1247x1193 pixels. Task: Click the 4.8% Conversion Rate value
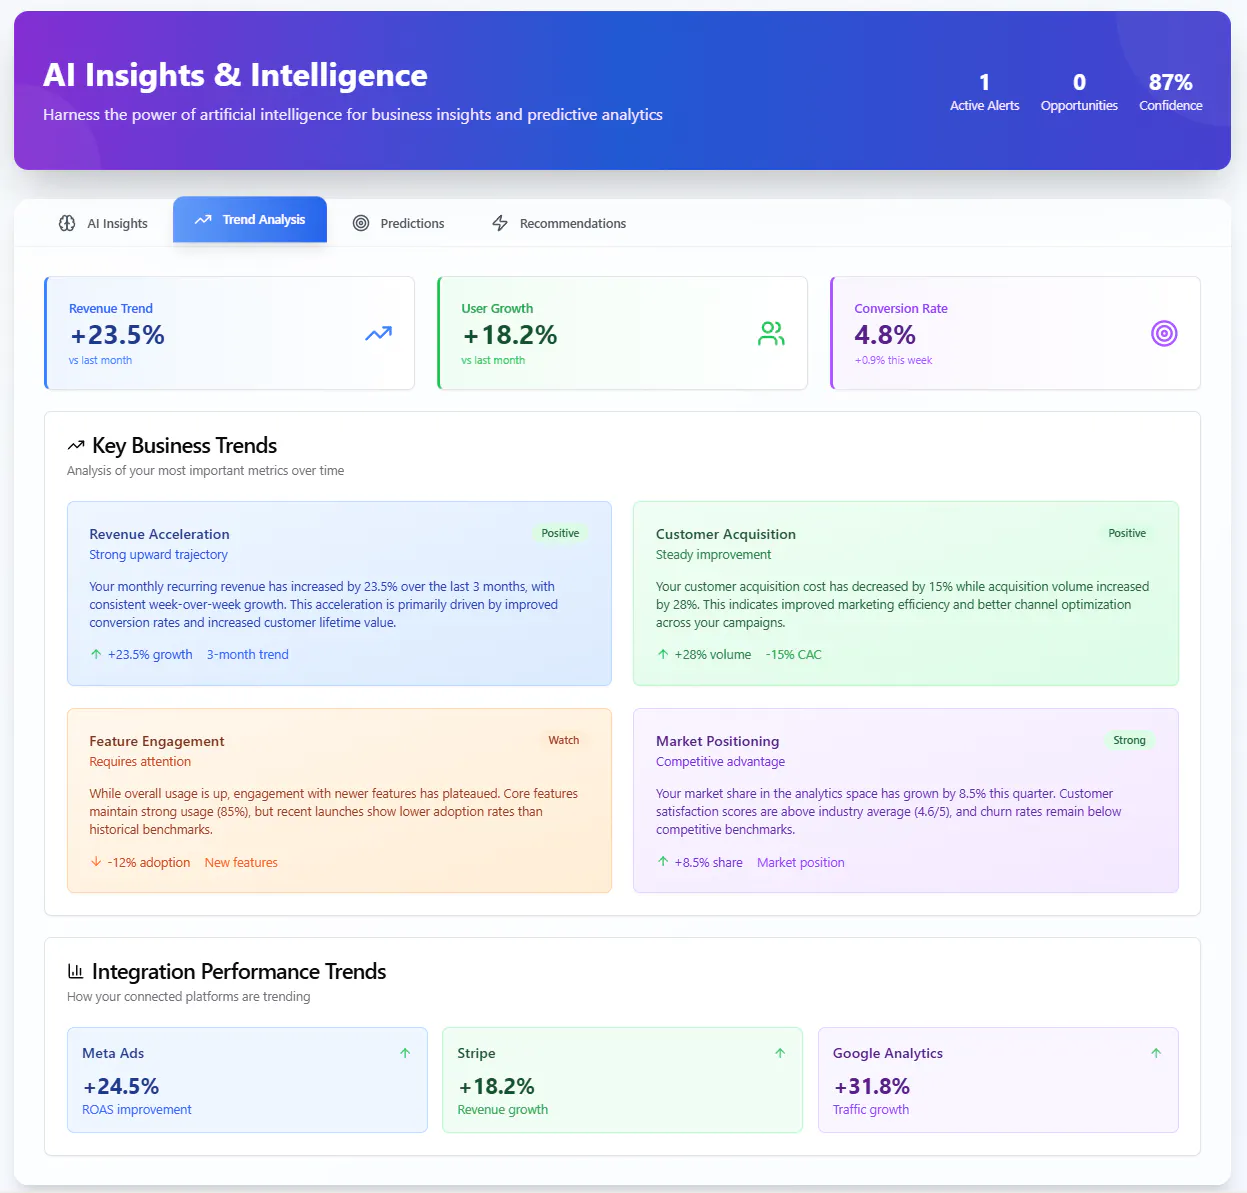coord(885,335)
